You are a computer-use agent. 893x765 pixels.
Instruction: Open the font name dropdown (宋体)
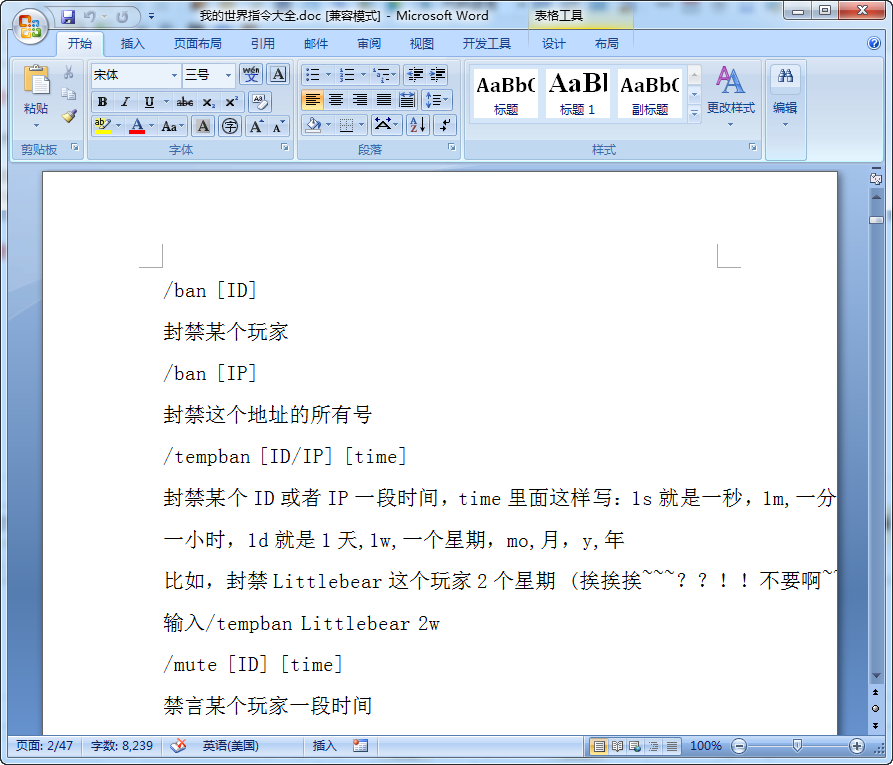pos(174,75)
